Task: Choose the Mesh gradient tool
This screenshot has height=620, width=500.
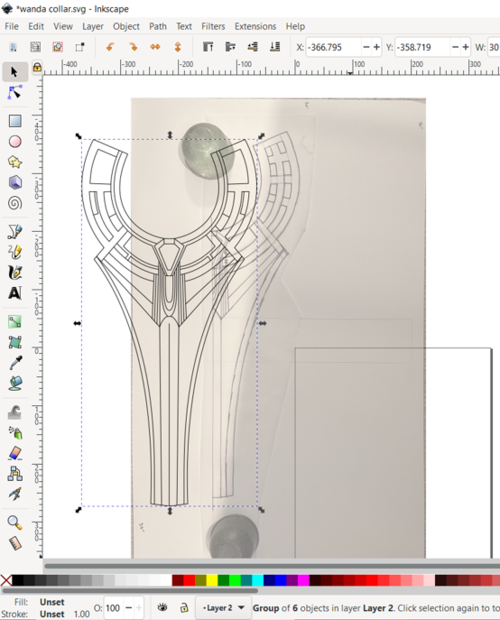Action: coord(15,342)
